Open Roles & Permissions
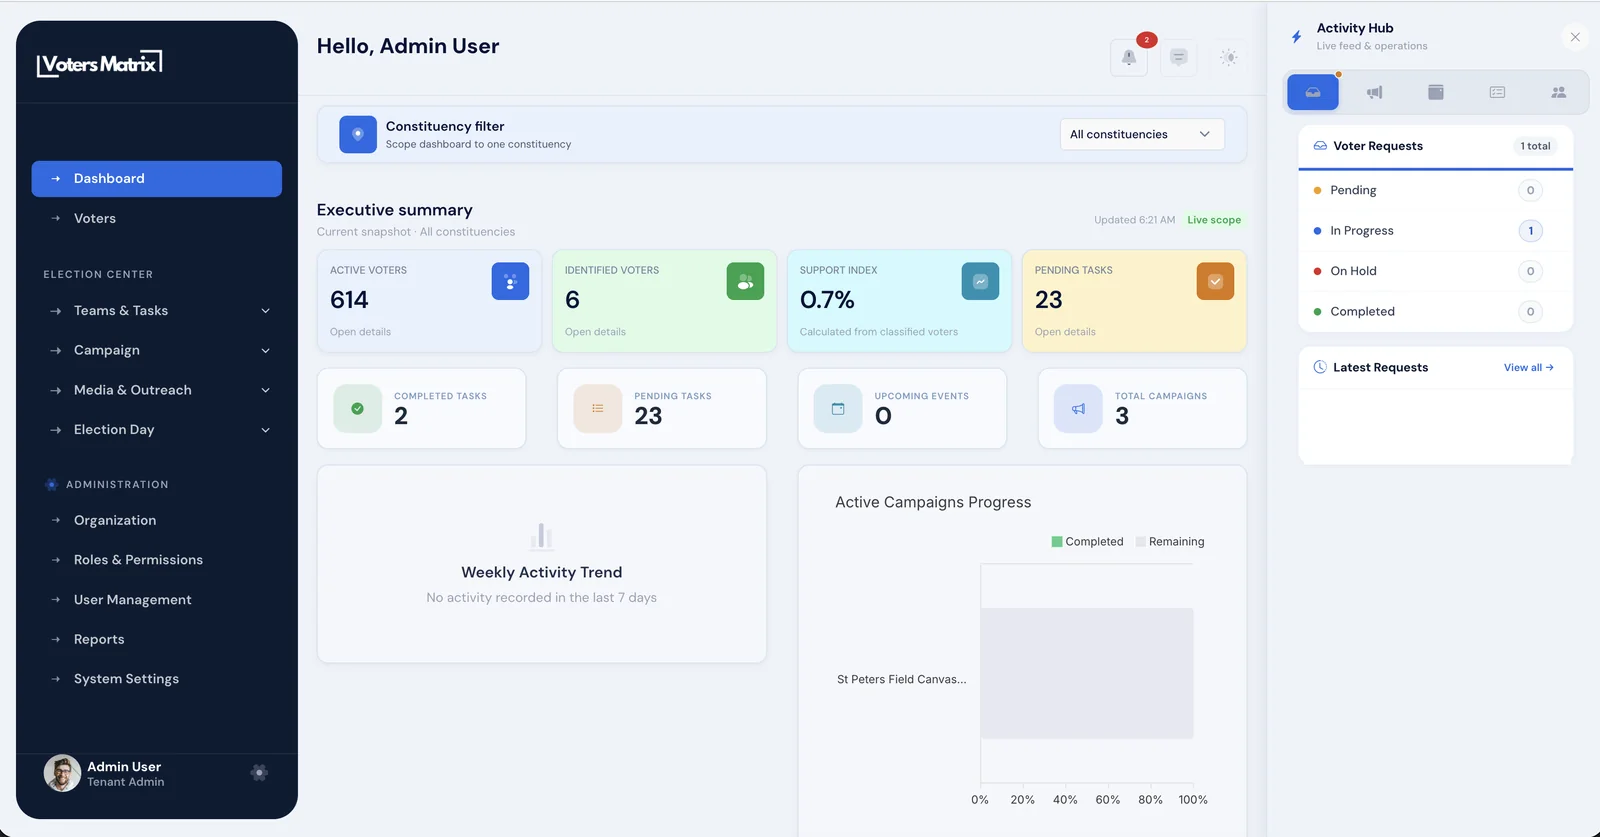1600x837 pixels. click(x=157, y=560)
